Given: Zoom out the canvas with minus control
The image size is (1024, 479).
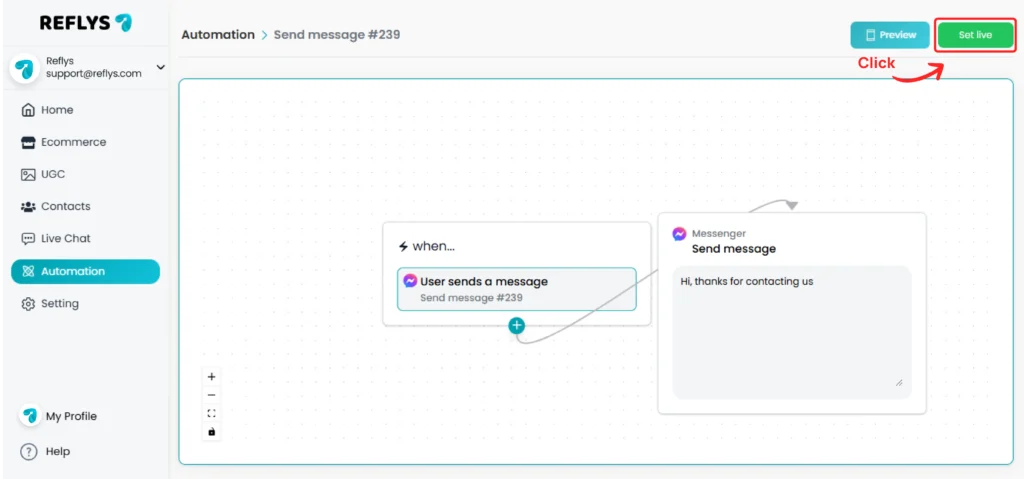Looking at the screenshot, I should [x=211, y=395].
